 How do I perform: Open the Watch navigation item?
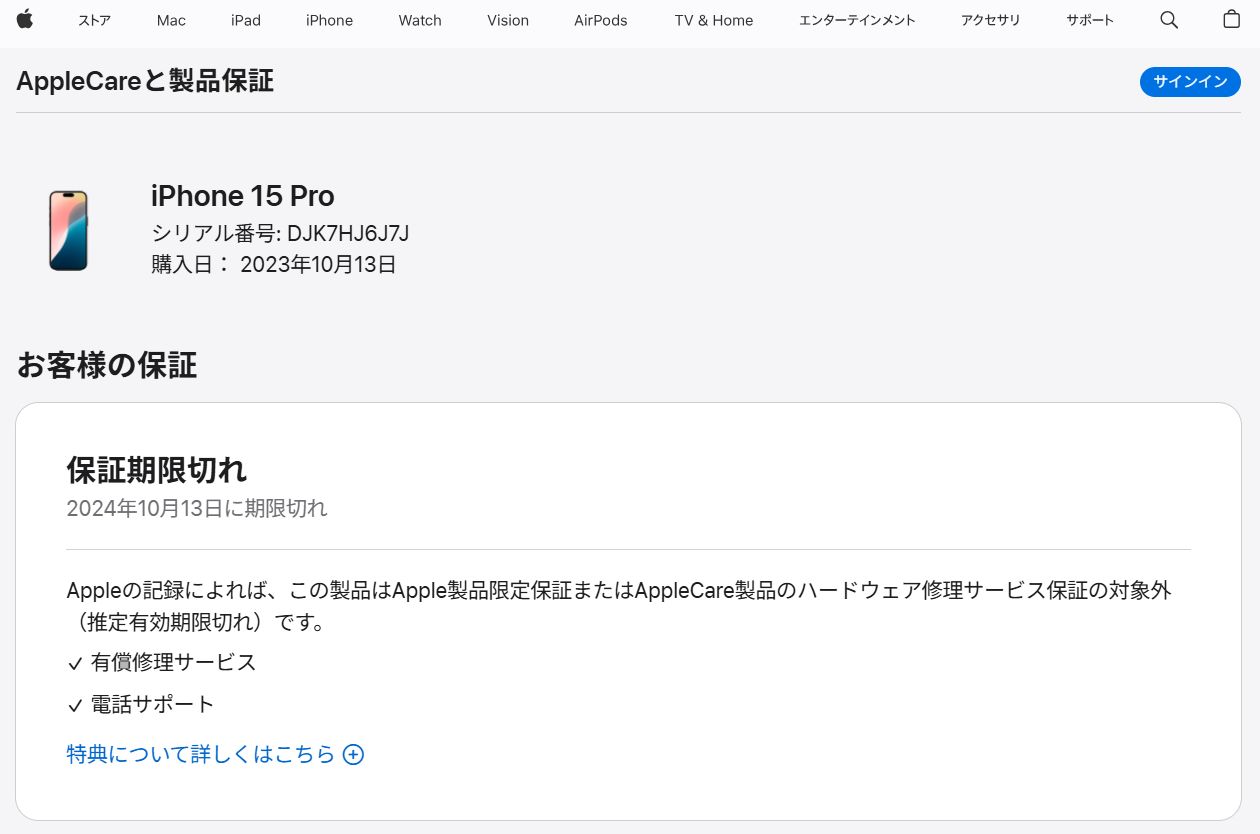click(x=420, y=21)
